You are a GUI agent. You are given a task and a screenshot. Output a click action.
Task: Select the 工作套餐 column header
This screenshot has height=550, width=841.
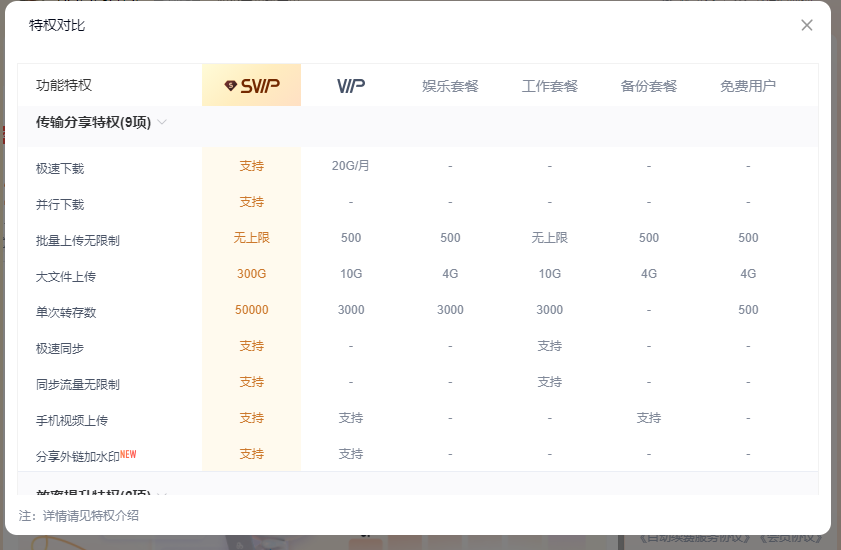click(550, 86)
